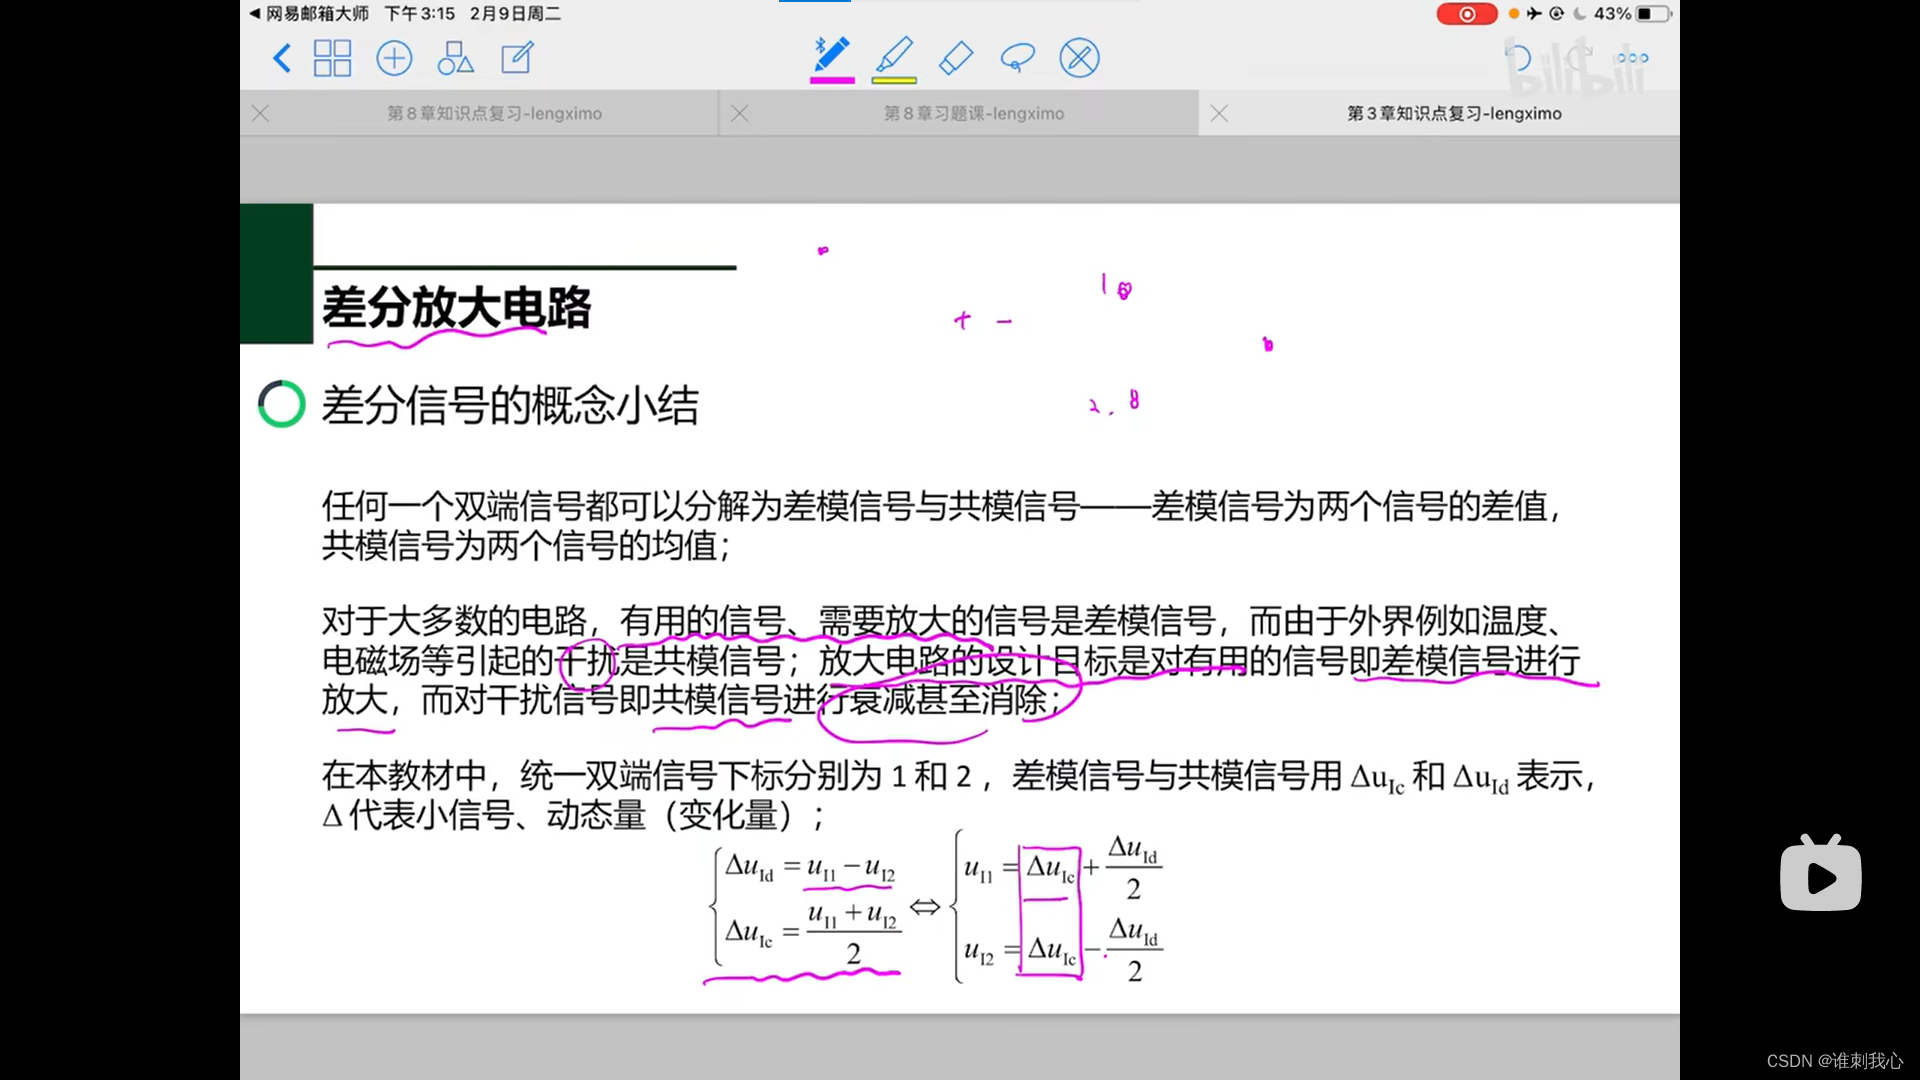The image size is (1920, 1080).
Task: Toggle the edit/compose note mode icon
Action: tap(517, 58)
